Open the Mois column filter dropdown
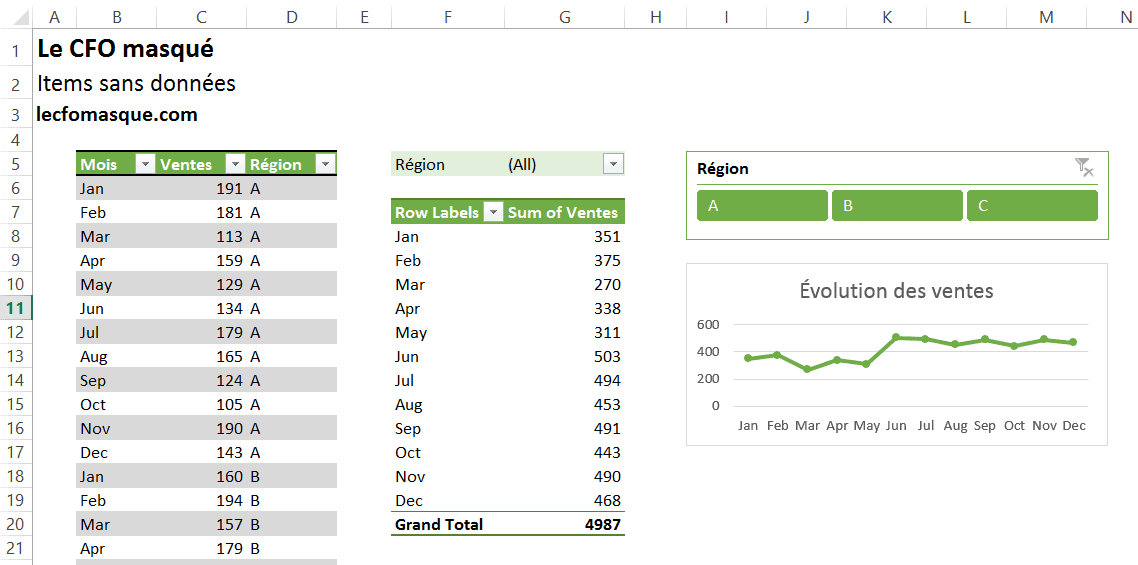Image resolution: width=1138 pixels, height=565 pixels. click(x=144, y=165)
